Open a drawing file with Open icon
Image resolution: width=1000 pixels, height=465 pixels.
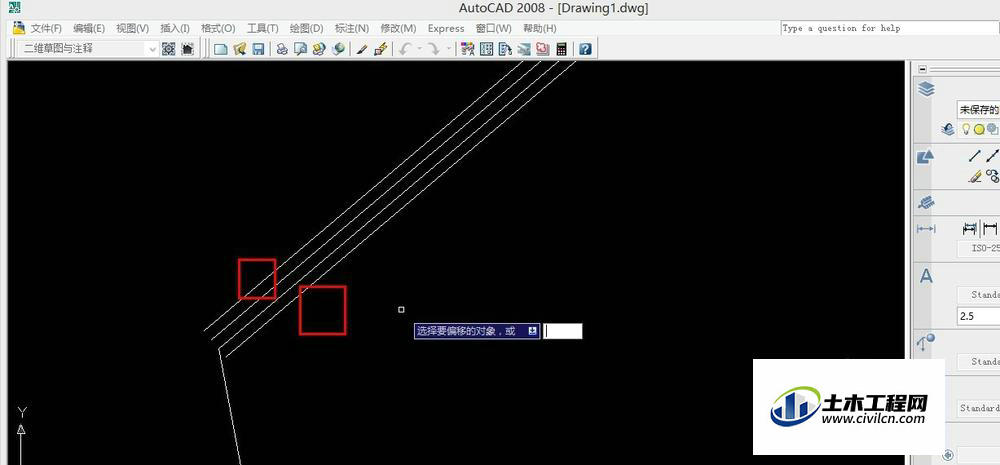coord(240,48)
